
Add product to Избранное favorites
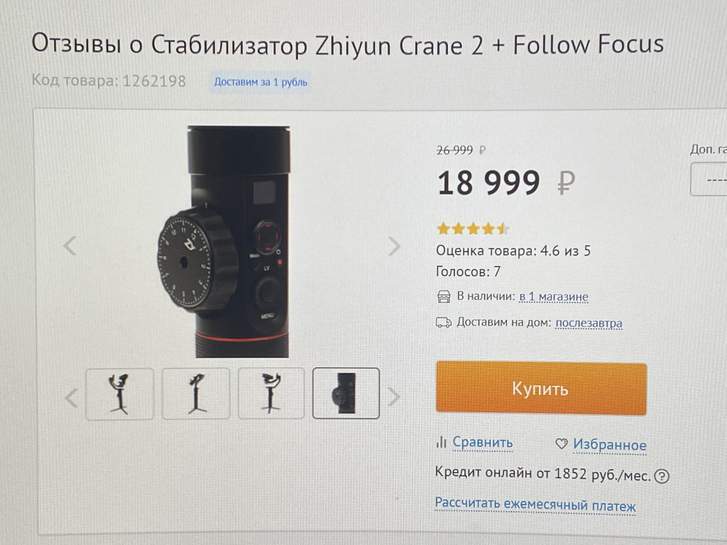[610, 444]
